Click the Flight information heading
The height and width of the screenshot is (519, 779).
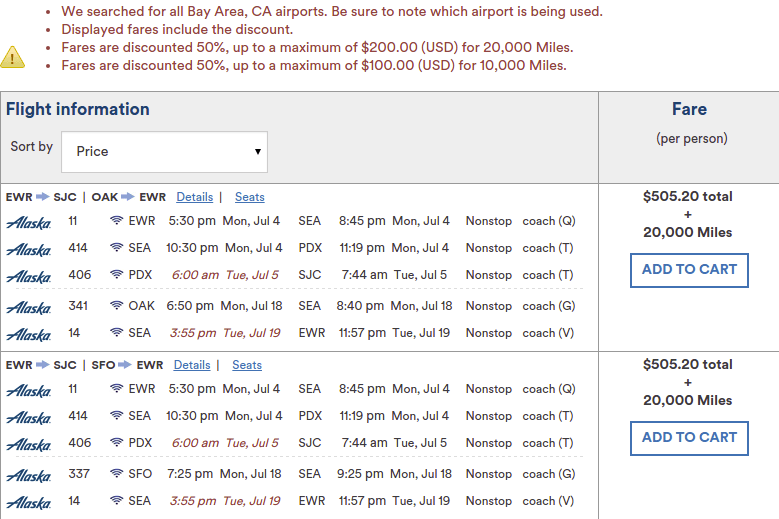tap(78, 109)
